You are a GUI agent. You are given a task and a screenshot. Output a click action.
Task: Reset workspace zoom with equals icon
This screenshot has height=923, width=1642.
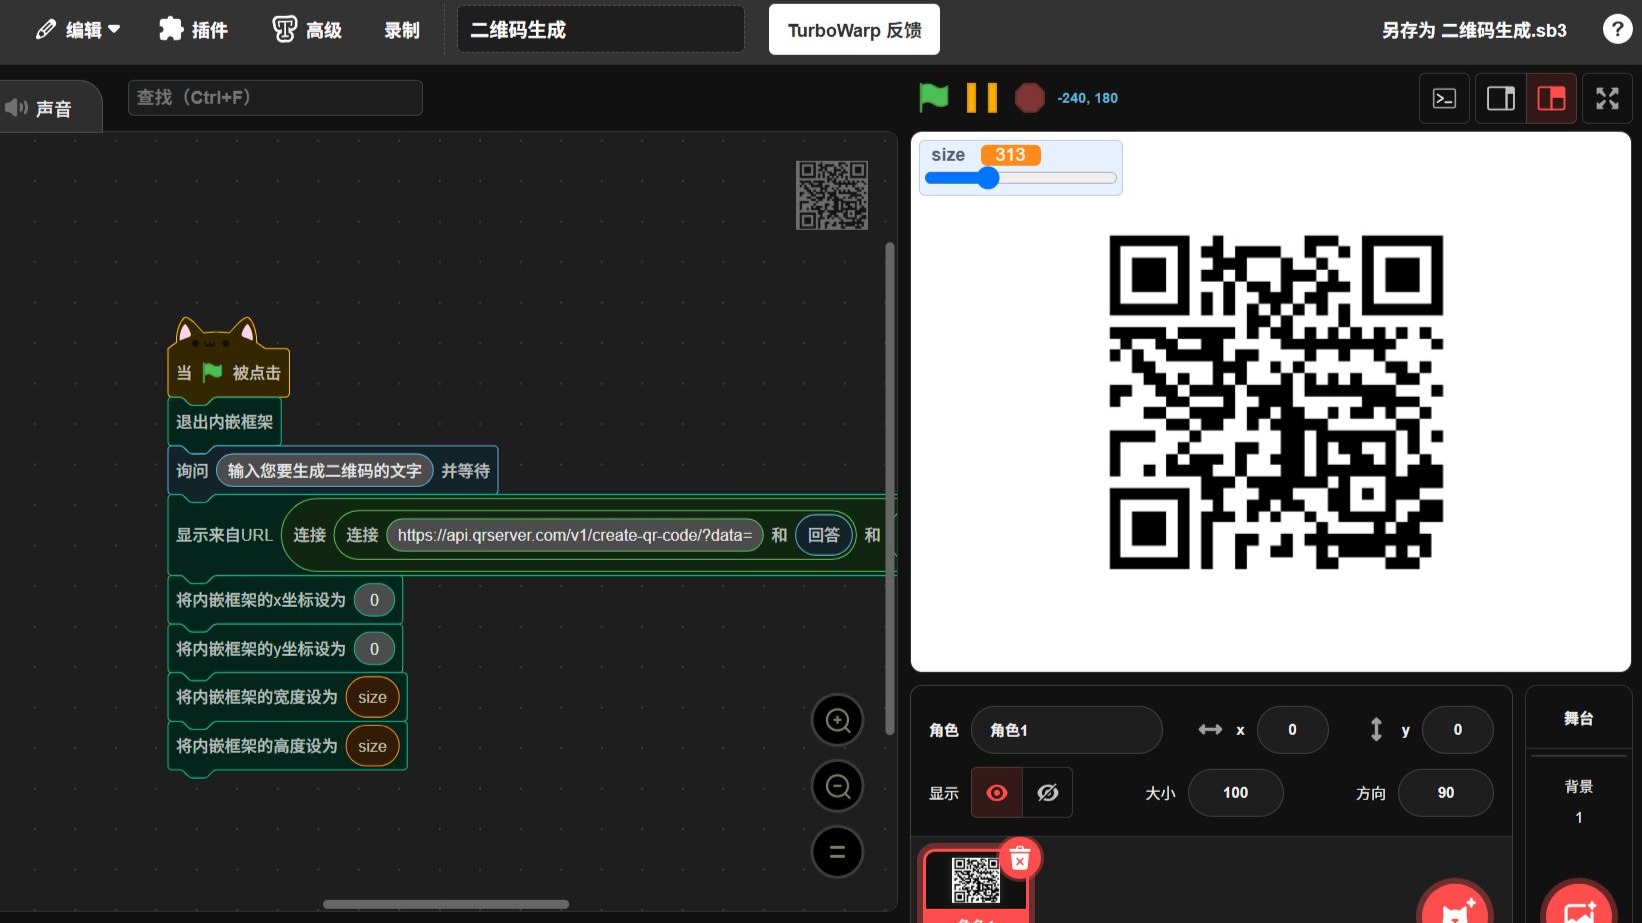pyautogui.click(x=838, y=852)
